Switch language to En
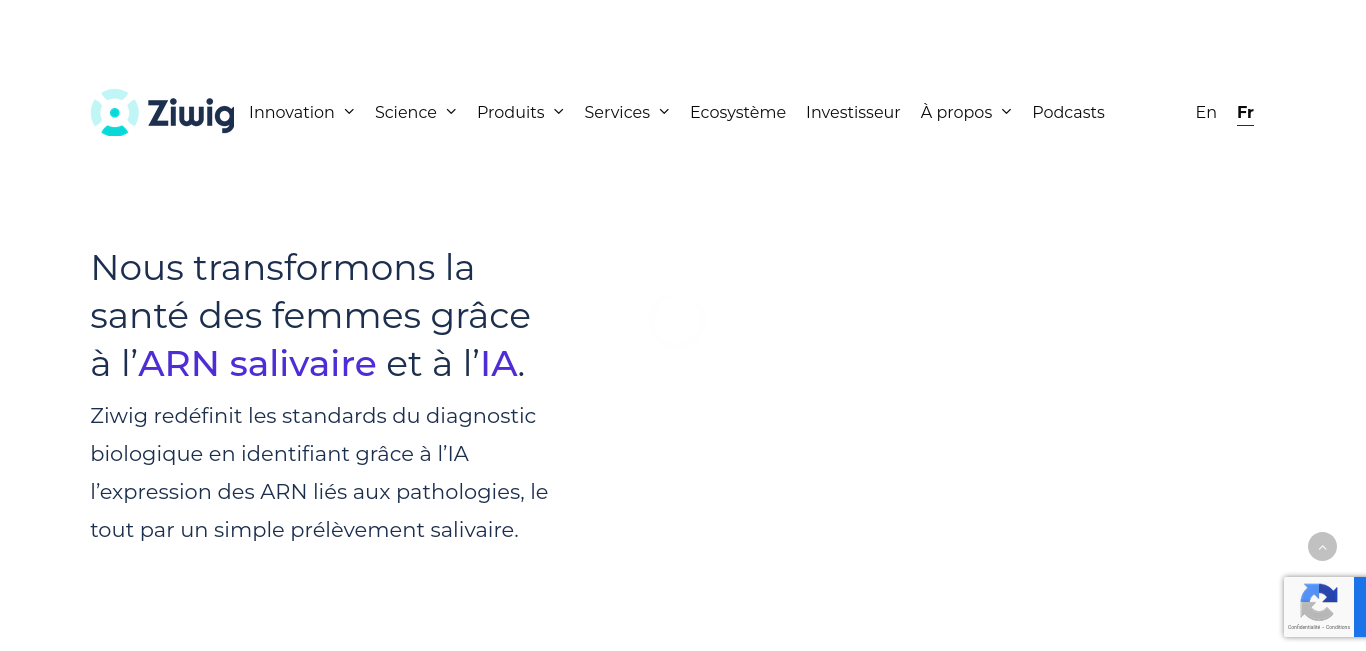Screen dimensions: 1366x651 point(1206,112)
